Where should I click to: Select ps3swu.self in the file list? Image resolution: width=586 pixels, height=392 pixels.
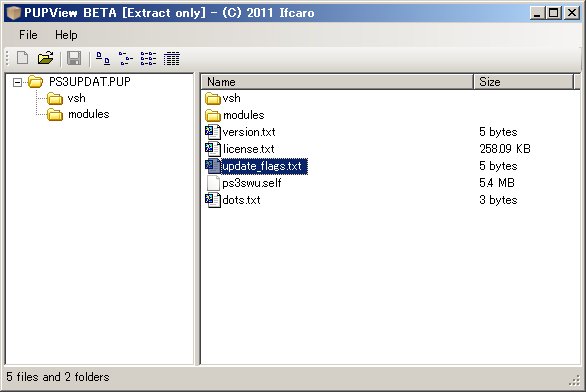tap(252, 183)
